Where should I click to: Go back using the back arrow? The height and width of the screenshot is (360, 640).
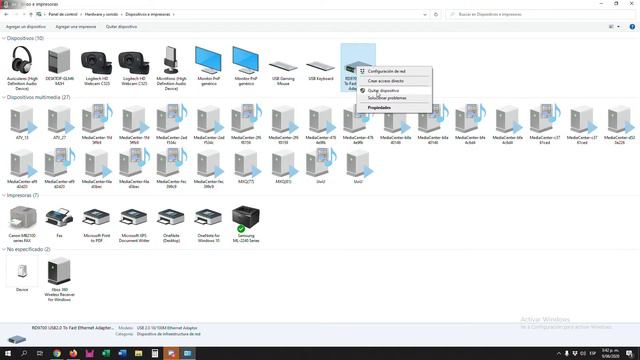6,14
